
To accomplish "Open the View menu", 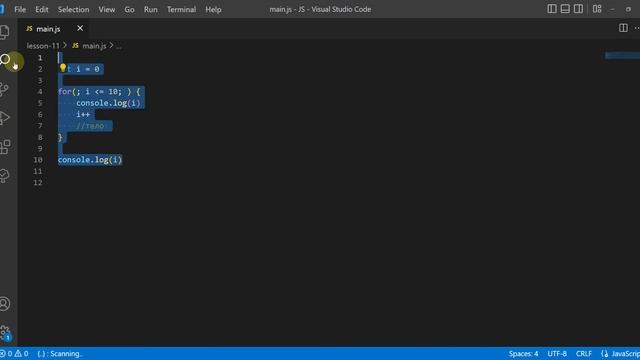I will click(107, 9).
